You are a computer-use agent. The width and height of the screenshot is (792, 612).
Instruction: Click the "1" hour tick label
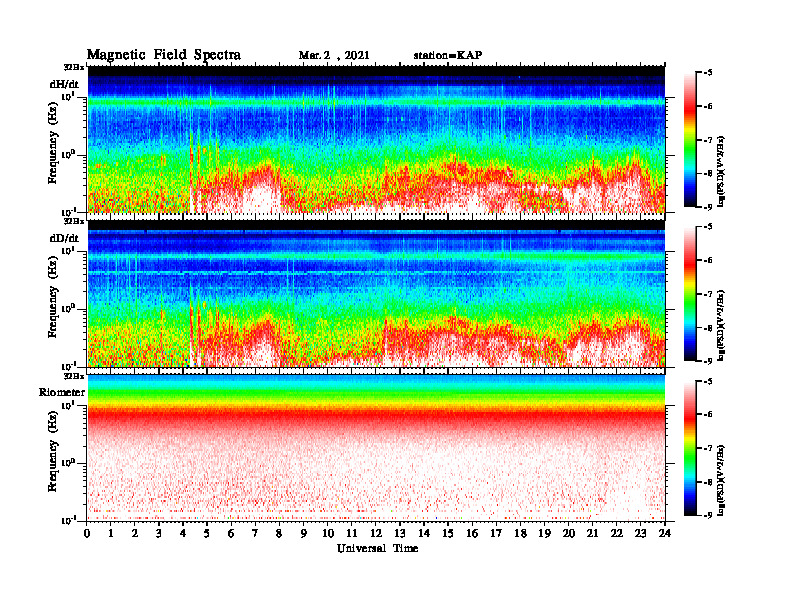click(111, 533)
